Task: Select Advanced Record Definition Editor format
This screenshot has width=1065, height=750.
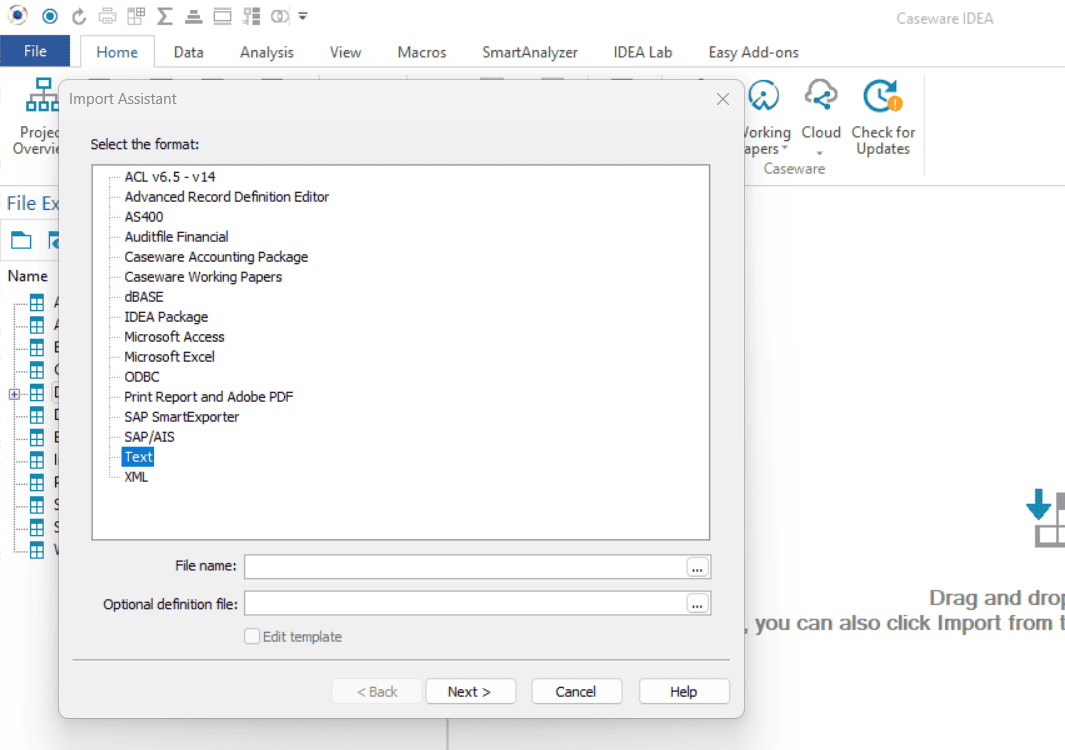Action: 226,197
